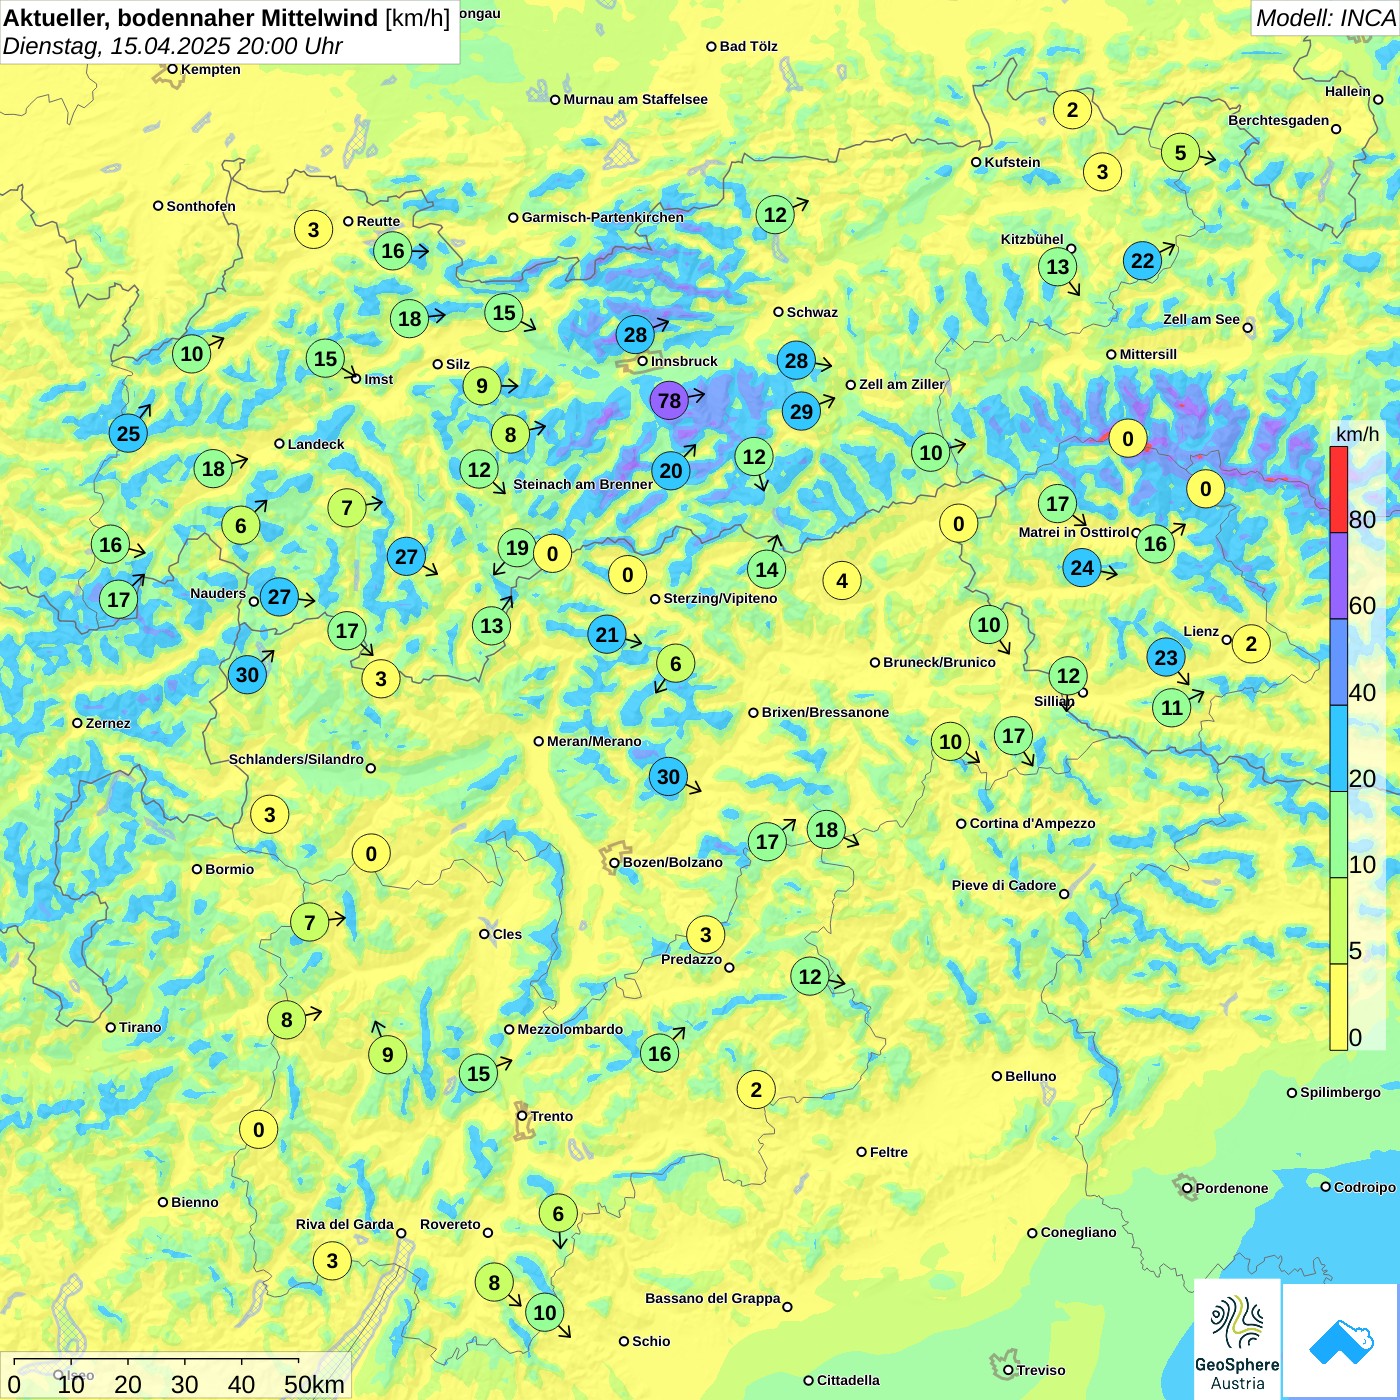Select the 15 km/h marker near Mezzolombardo
This screenshot has height=1400, width=1400.
click(479, 1073)
